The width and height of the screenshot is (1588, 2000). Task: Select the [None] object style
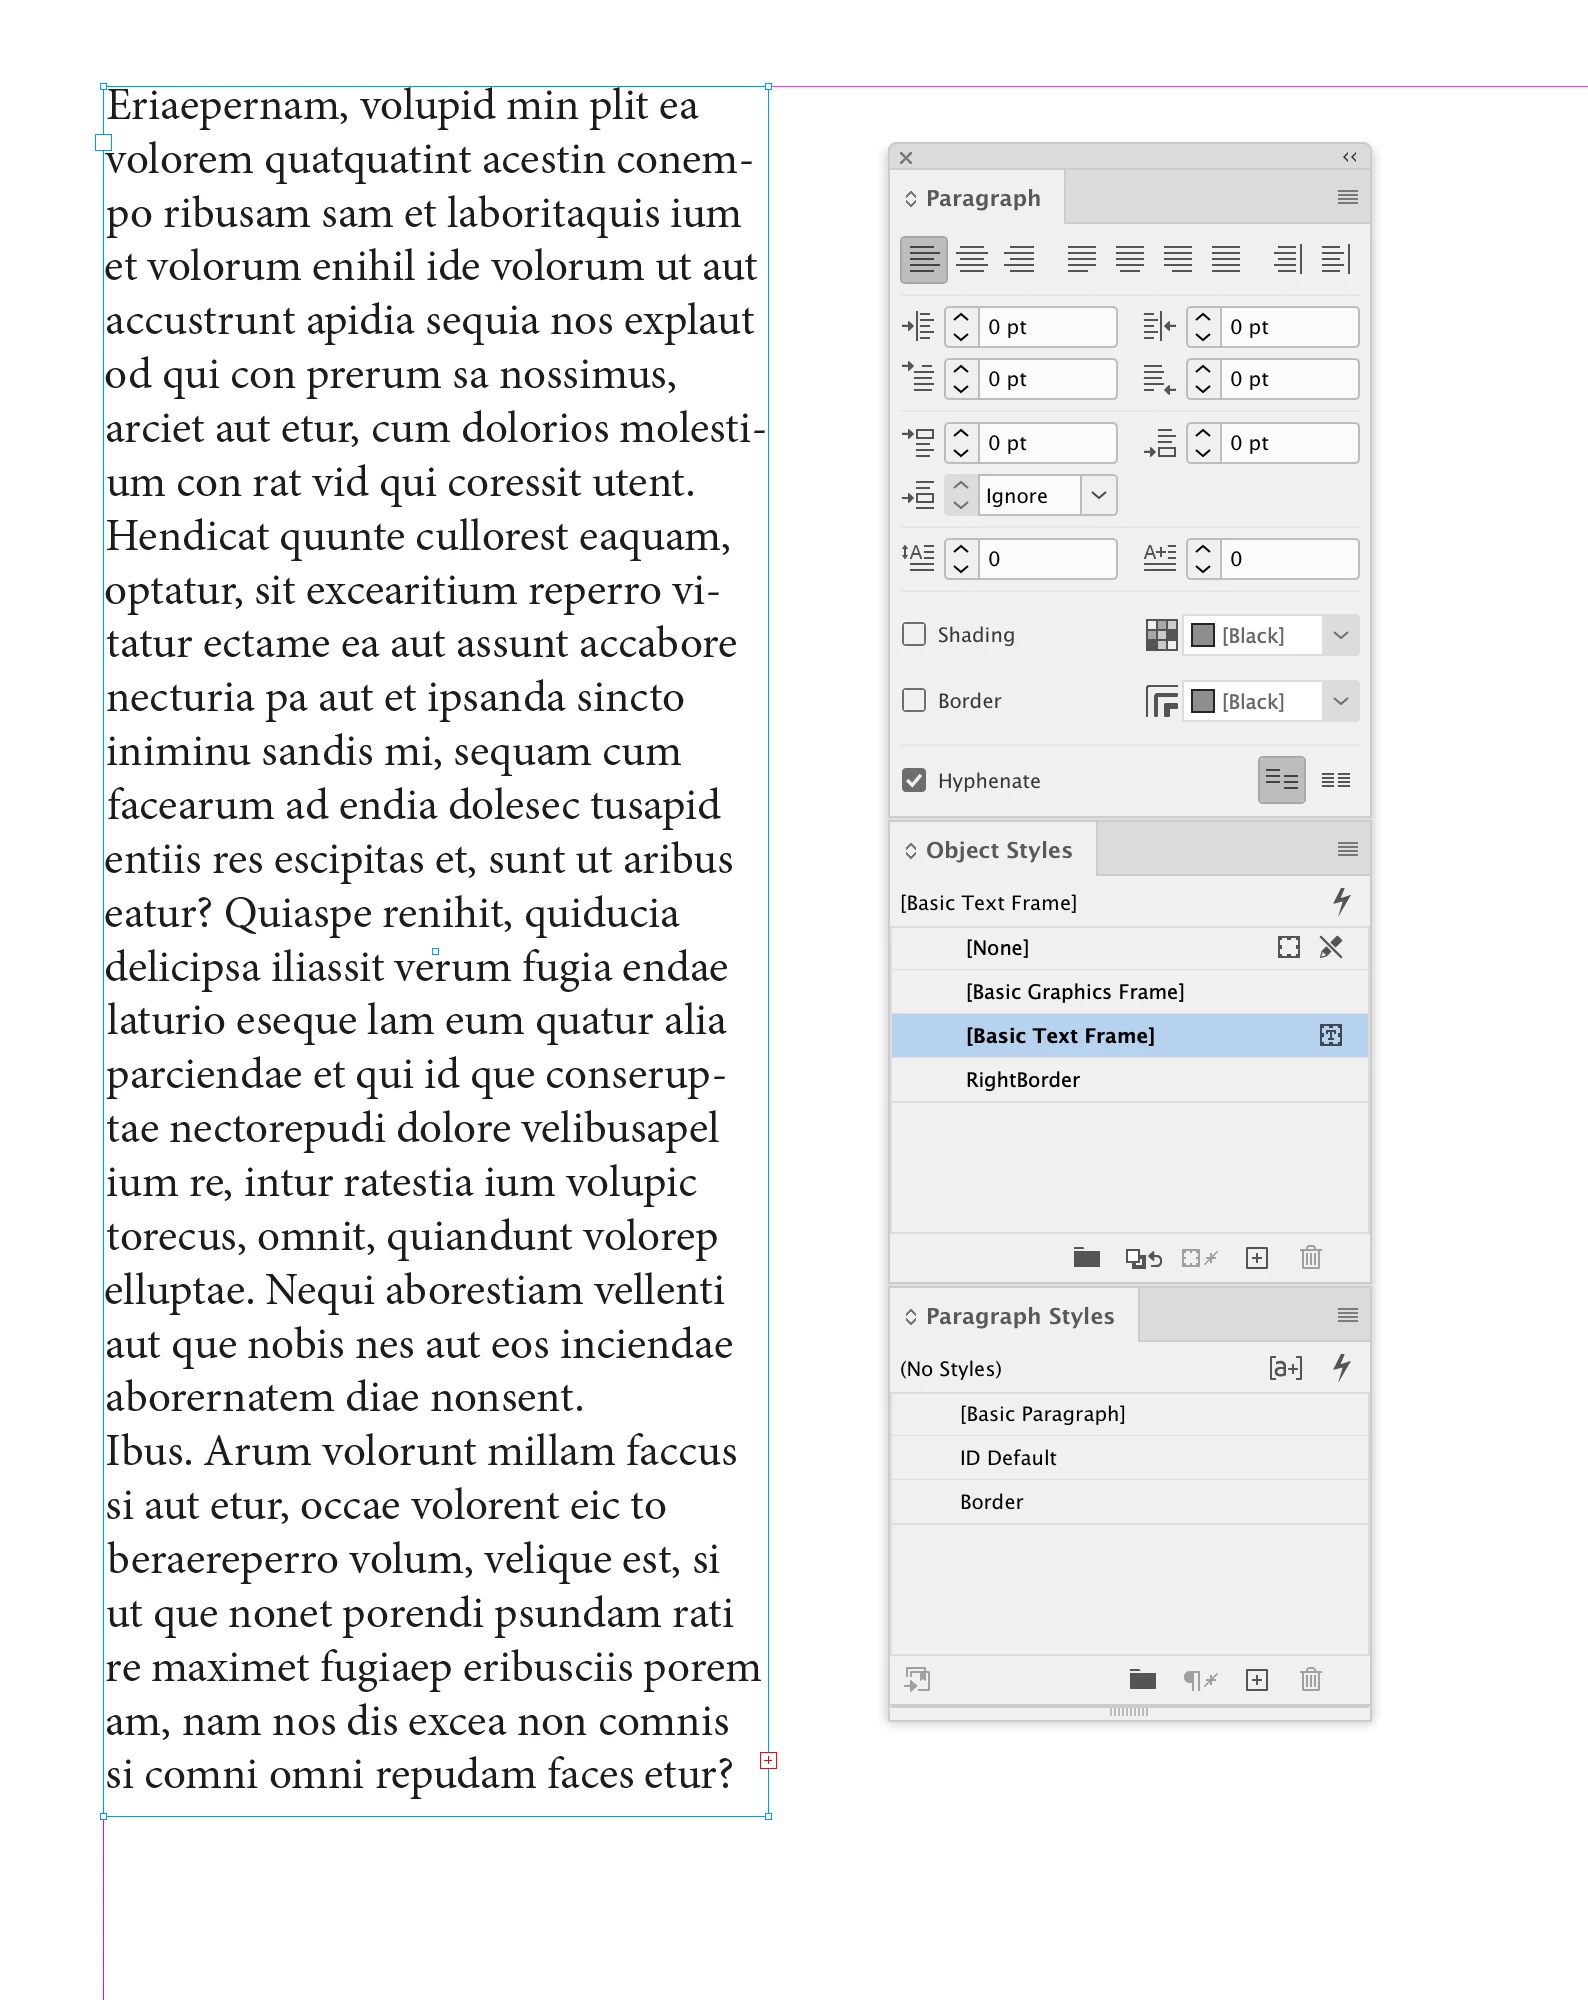coord(1129,947)
